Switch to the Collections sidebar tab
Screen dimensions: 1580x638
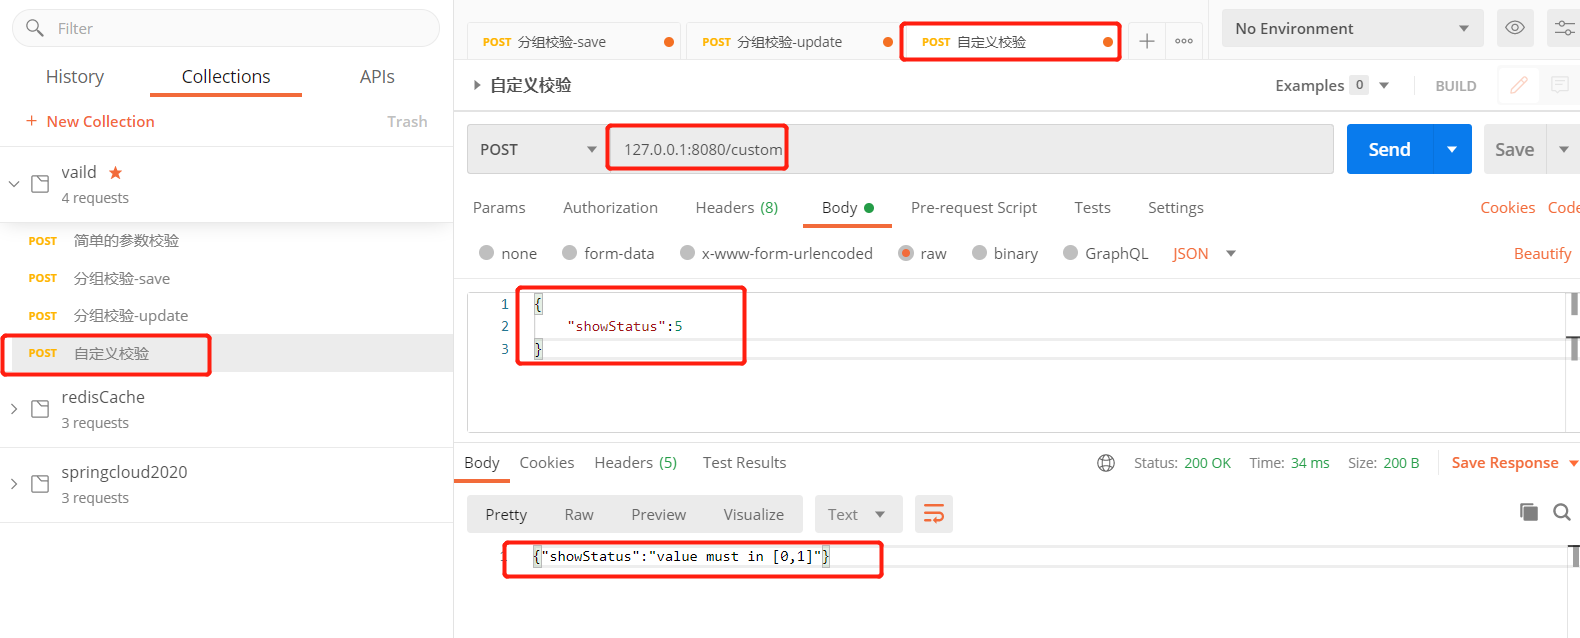pyautogui.click(x=226, y=76)
